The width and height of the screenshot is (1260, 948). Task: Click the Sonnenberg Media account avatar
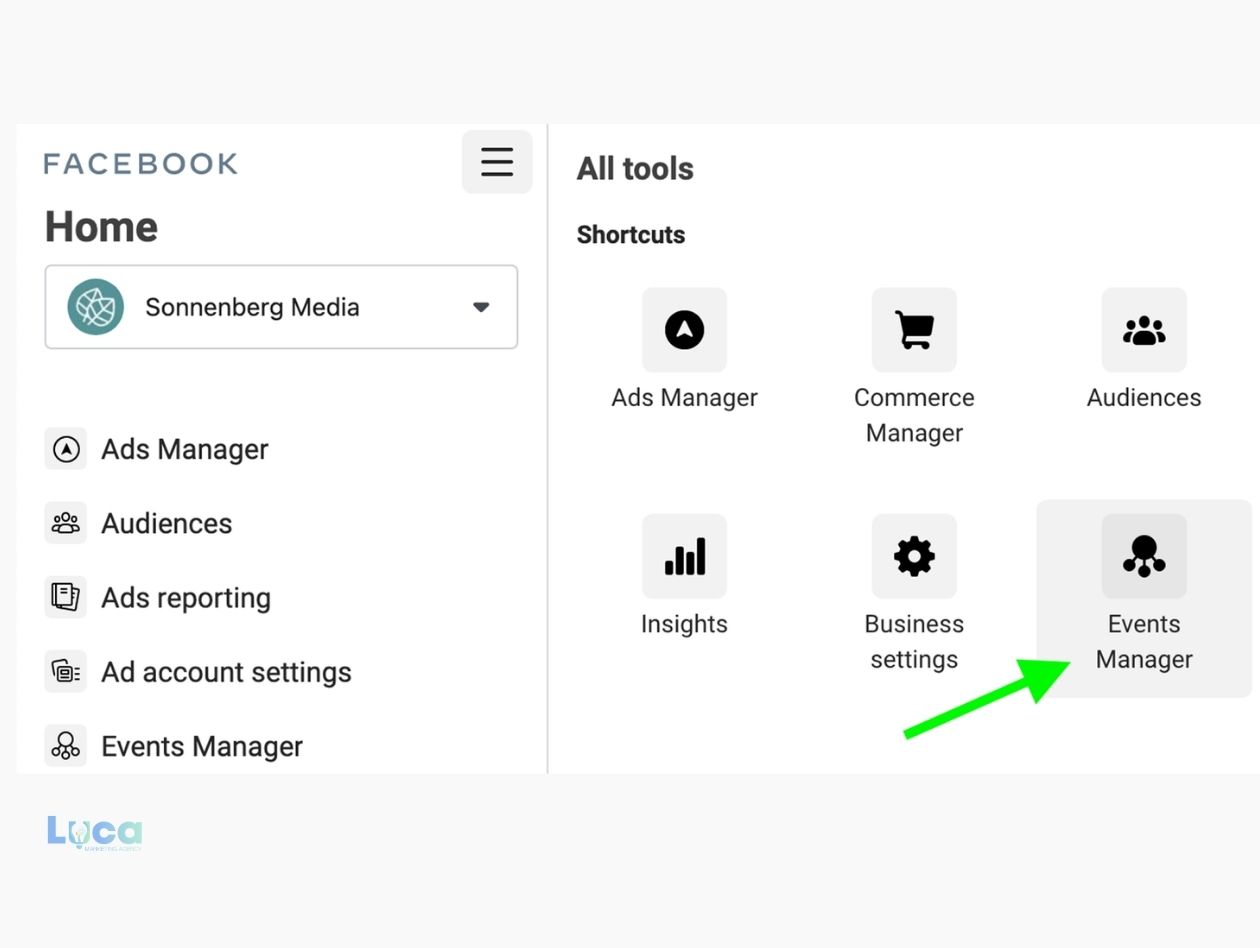pyautogui.click(x=96, y=307)
